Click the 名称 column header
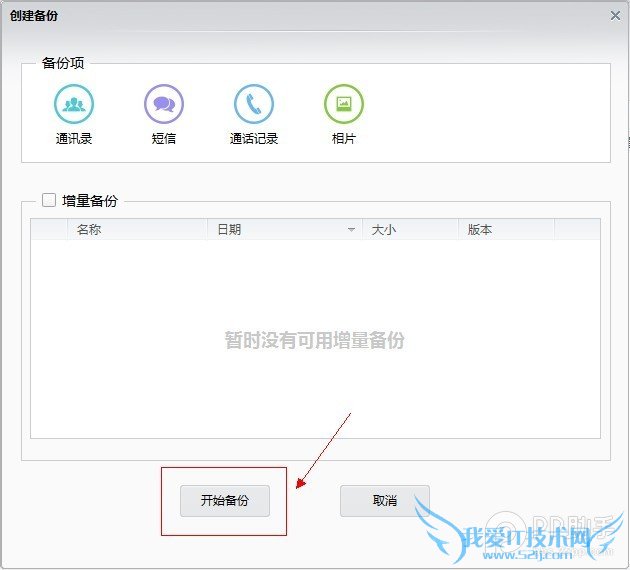 [x=137, y=230]
